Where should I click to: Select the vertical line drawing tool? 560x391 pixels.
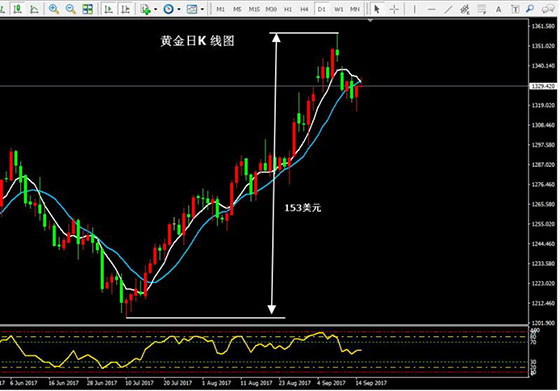415,9
